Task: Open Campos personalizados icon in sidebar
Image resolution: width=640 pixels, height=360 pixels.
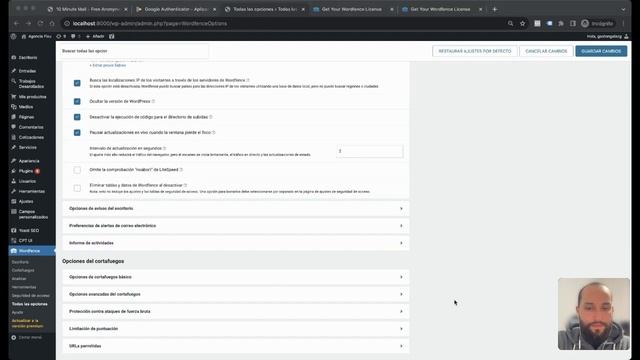Action: click(x=13, y=211)
